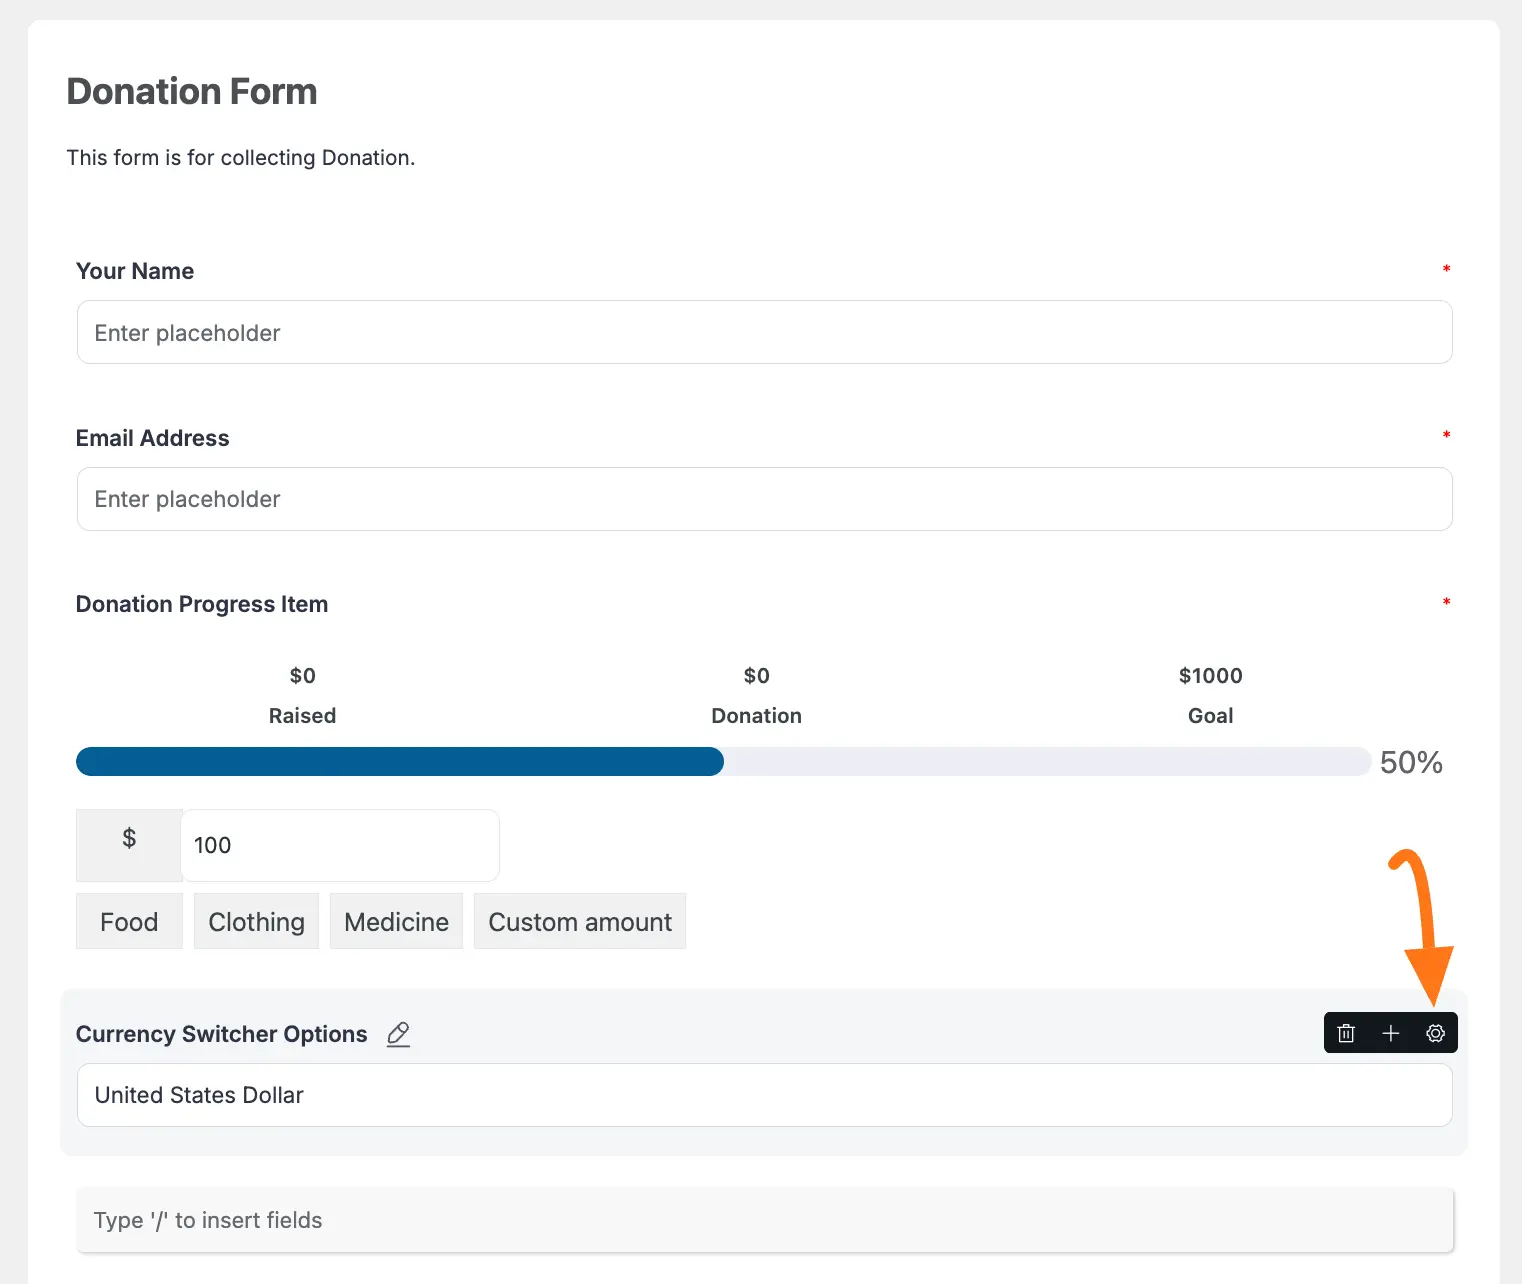This screenshot has width=1522, height=1284.
Task: Click the $1000 Goal amount
Action: pos(1210,676)
